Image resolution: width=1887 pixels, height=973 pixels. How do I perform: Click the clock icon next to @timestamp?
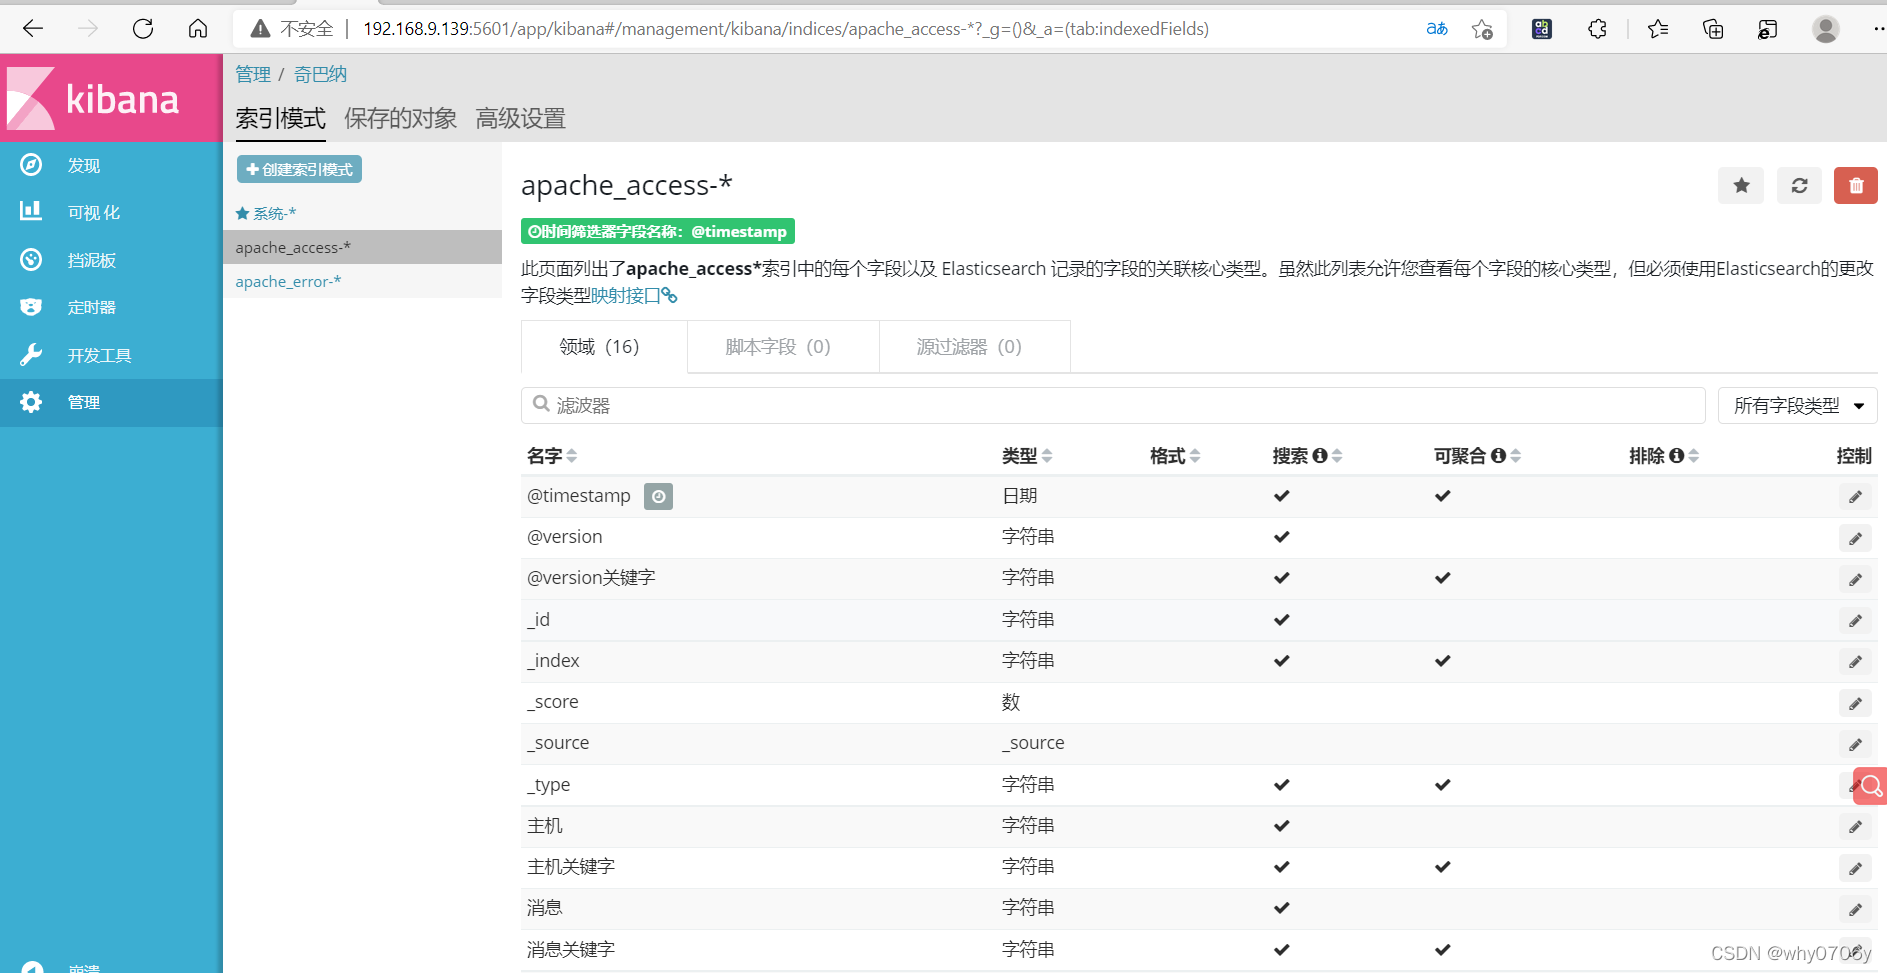(658, 496)
